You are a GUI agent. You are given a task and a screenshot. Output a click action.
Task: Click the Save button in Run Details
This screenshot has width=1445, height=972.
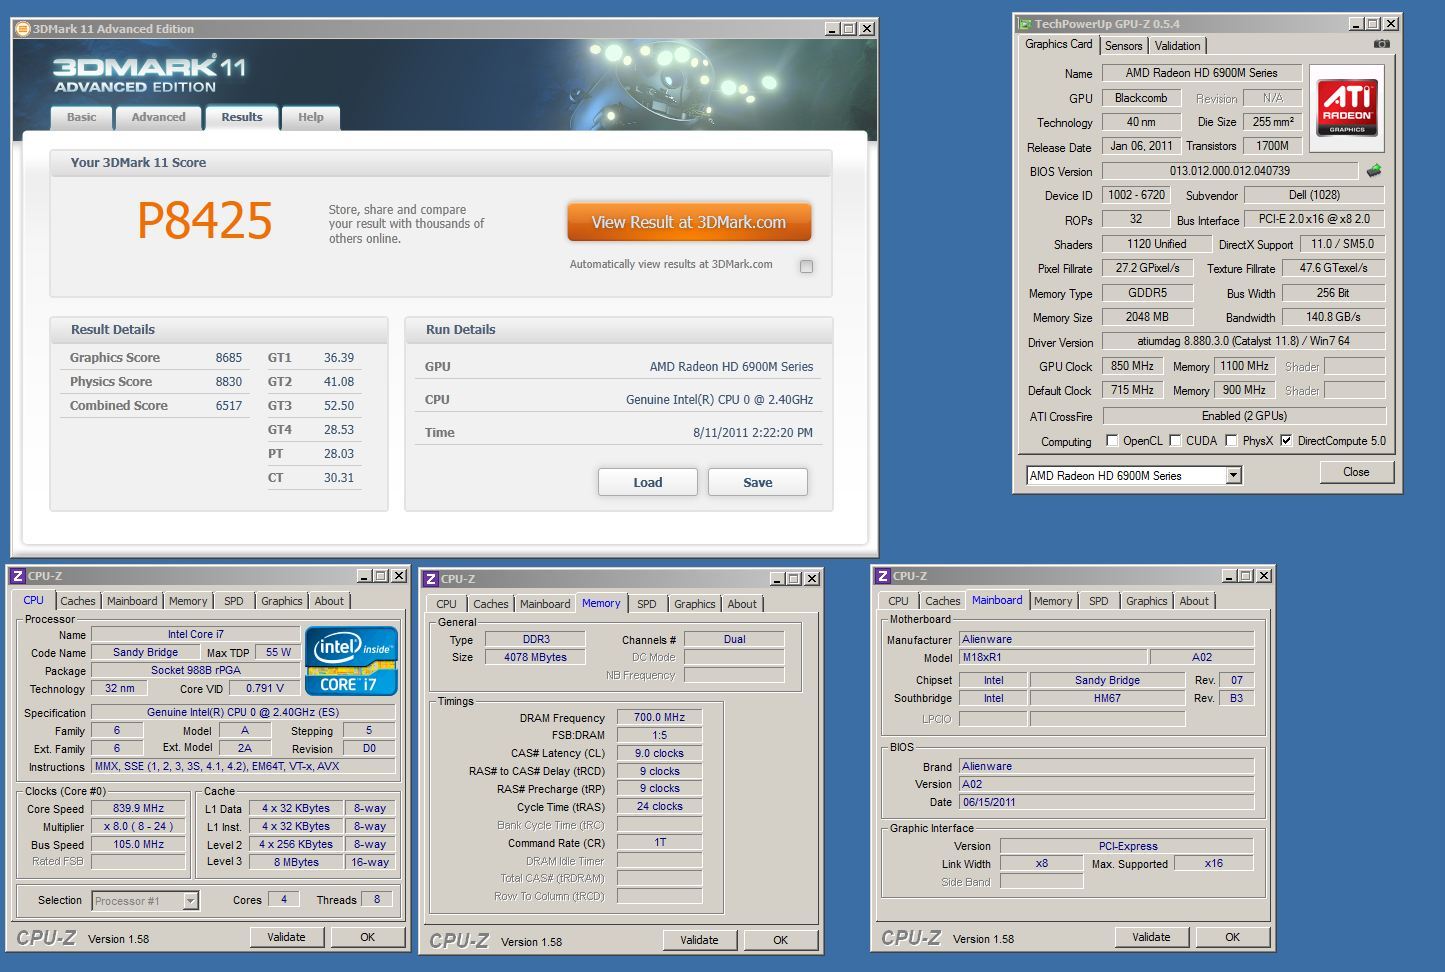click(x=758, y=482)
